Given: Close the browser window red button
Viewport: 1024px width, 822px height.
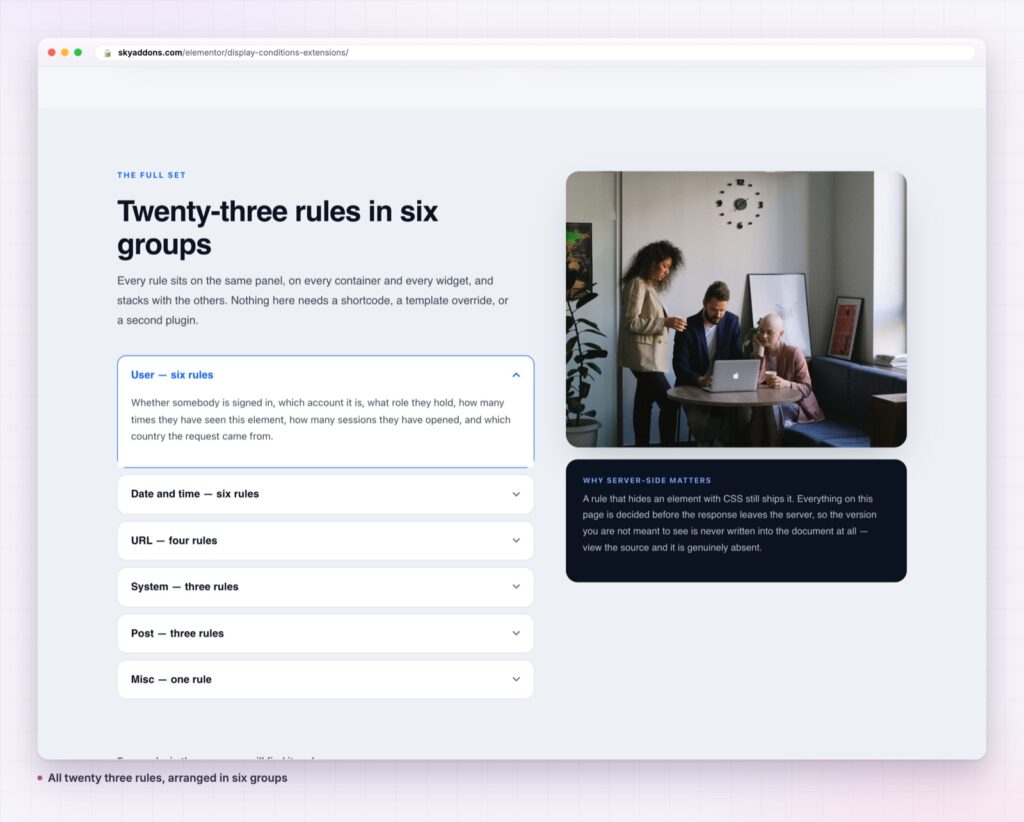Looking at the screenshot, I should [52, 52].
